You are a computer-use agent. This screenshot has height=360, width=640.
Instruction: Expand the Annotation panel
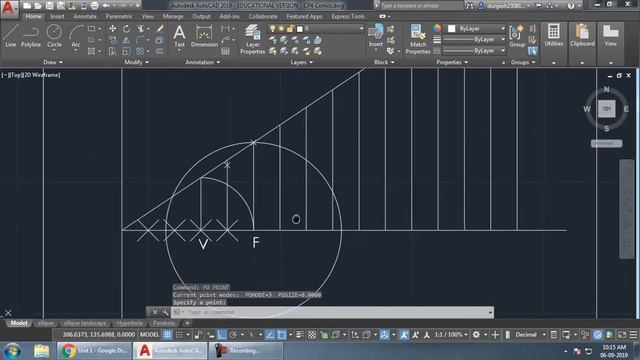(203, 62)
